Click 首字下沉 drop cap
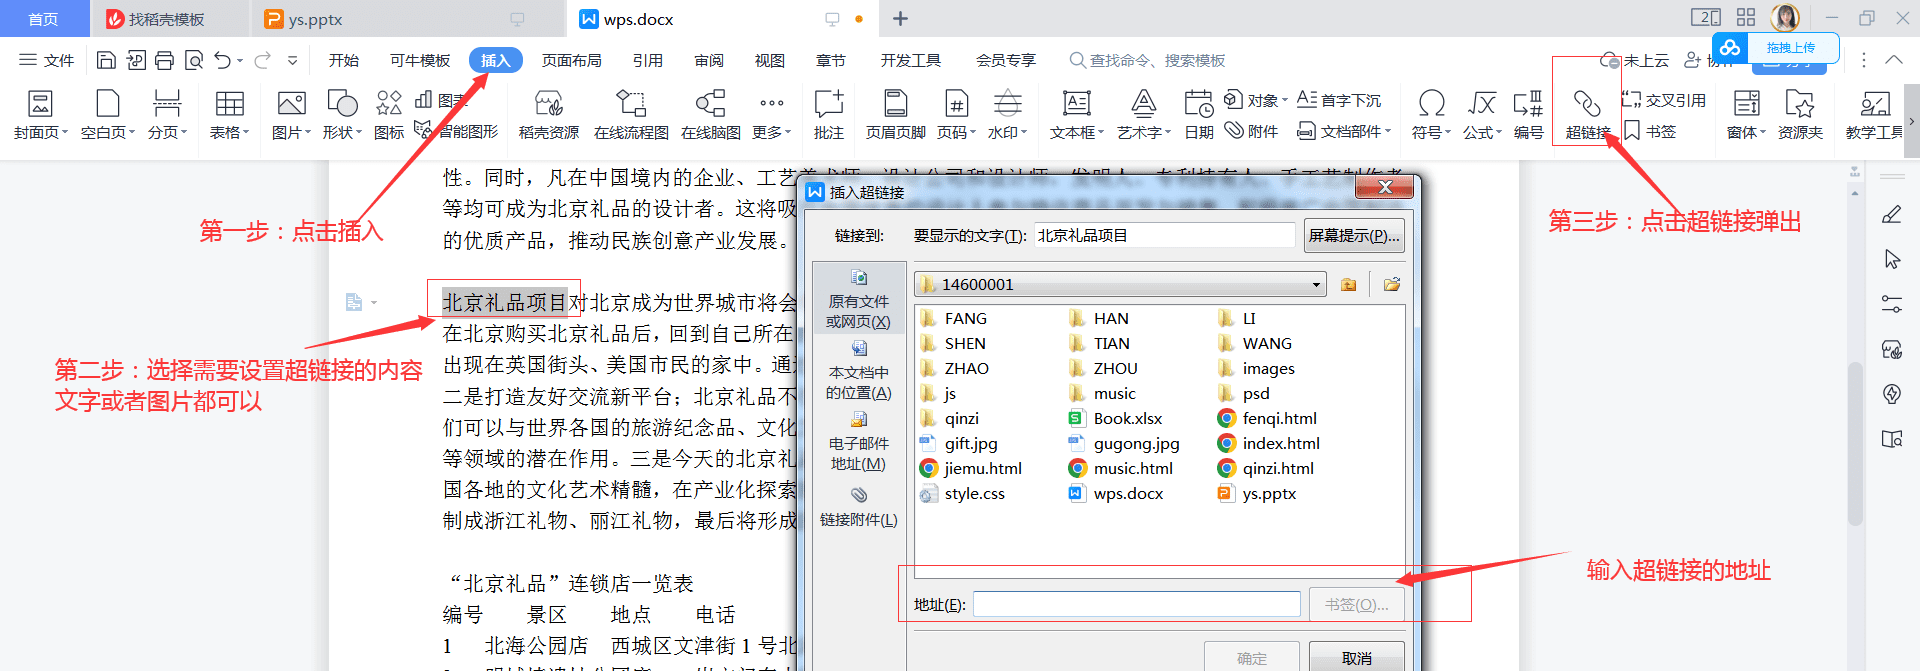The image size is (1920, 671). tap(1339, 100)
